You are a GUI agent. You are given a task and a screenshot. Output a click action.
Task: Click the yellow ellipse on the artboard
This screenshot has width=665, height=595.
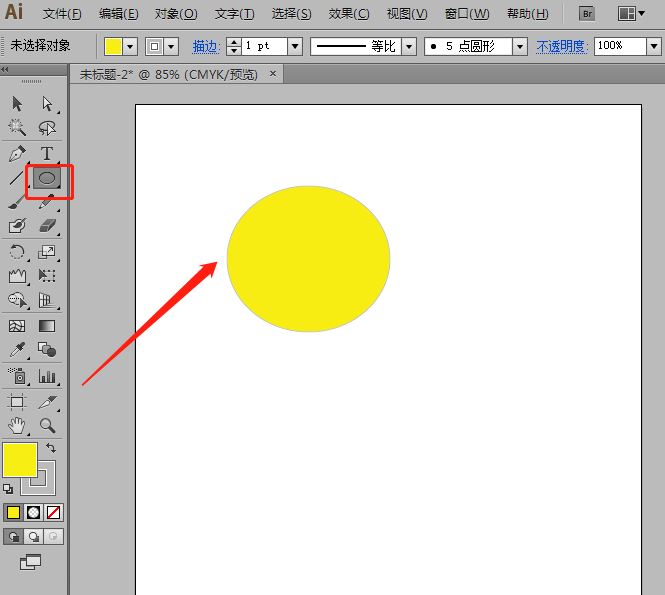click(308, 259)
